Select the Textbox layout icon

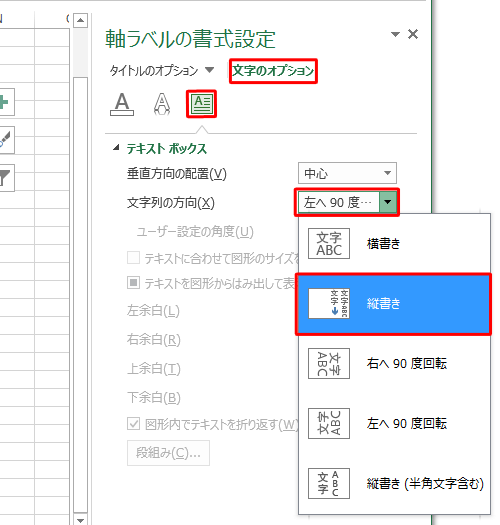point(202,104)
